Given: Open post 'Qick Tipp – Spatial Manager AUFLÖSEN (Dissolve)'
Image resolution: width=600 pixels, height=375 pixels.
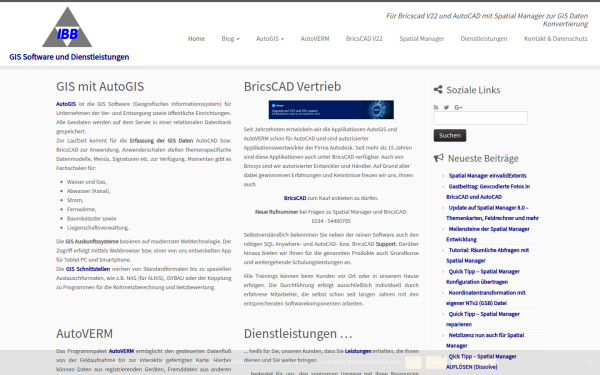Looking at the screenshot, I should point(481,362).
